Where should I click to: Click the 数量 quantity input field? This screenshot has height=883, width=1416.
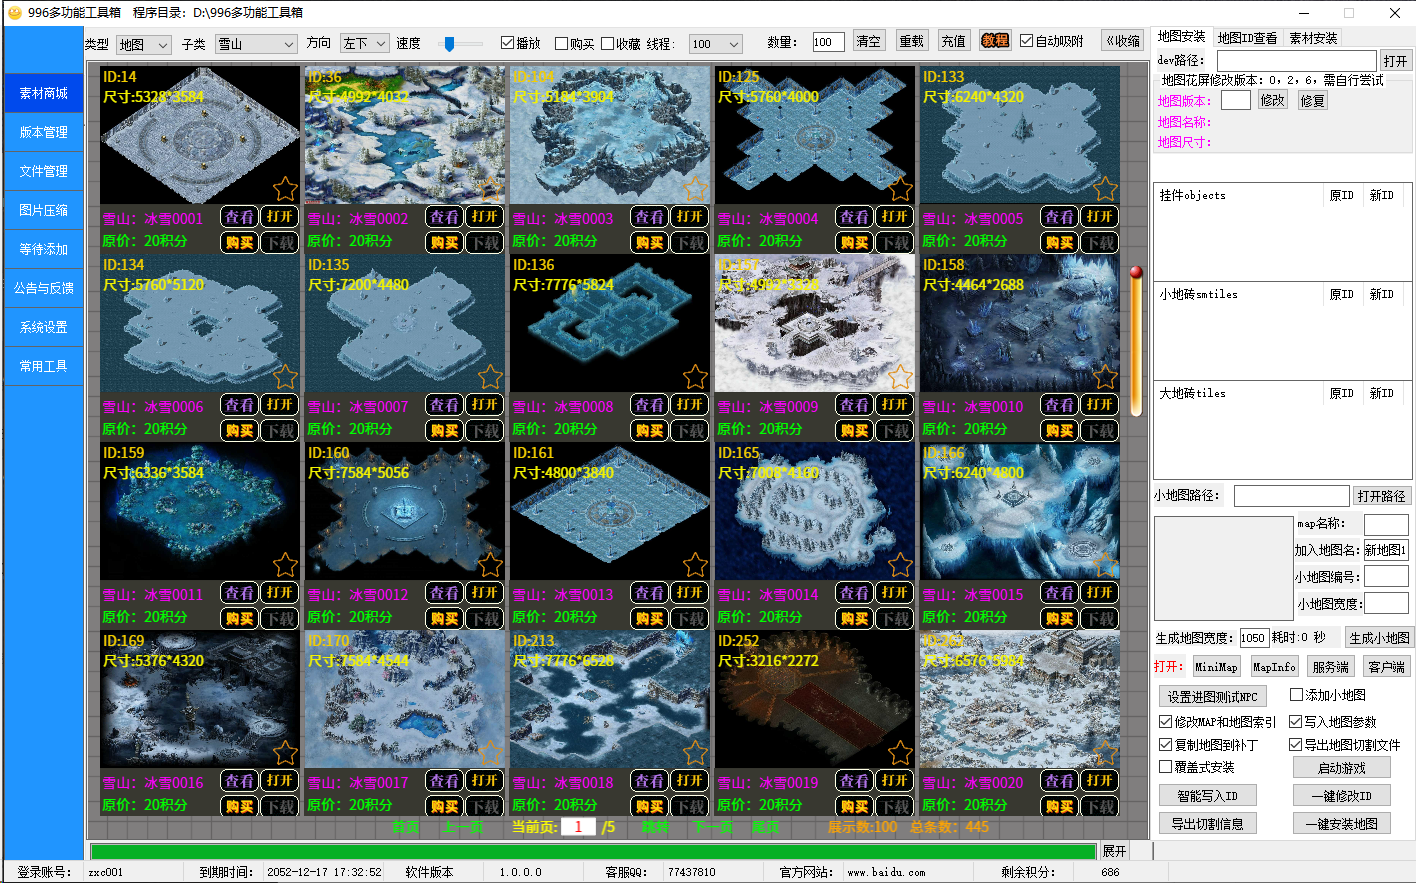click(x=828, y=42)
